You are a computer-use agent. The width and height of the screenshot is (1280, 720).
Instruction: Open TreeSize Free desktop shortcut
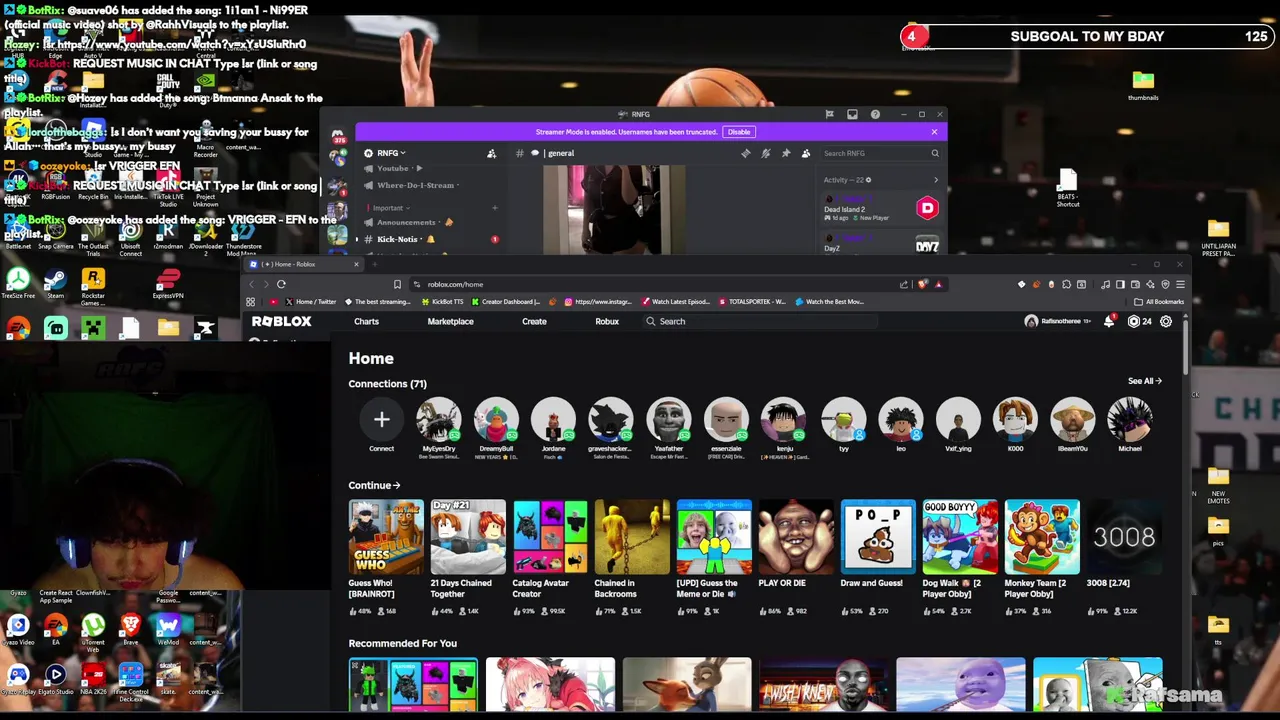[x=18, y=283]
